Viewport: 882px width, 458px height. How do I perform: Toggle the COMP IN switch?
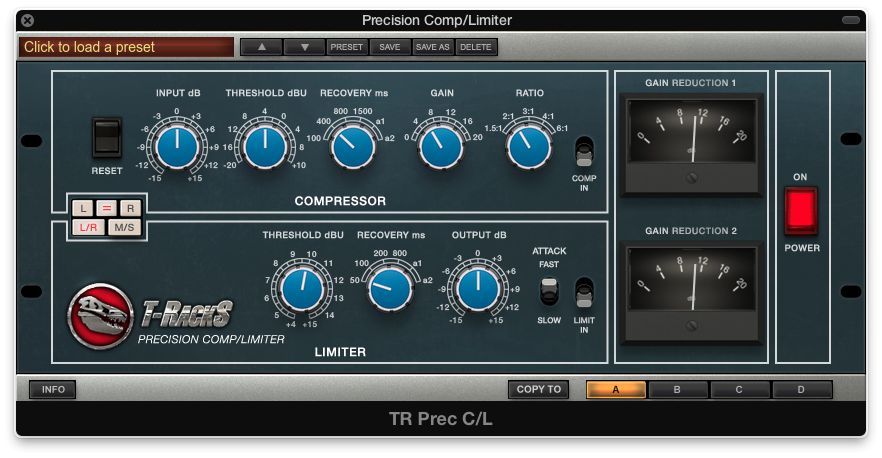point(584,152)
